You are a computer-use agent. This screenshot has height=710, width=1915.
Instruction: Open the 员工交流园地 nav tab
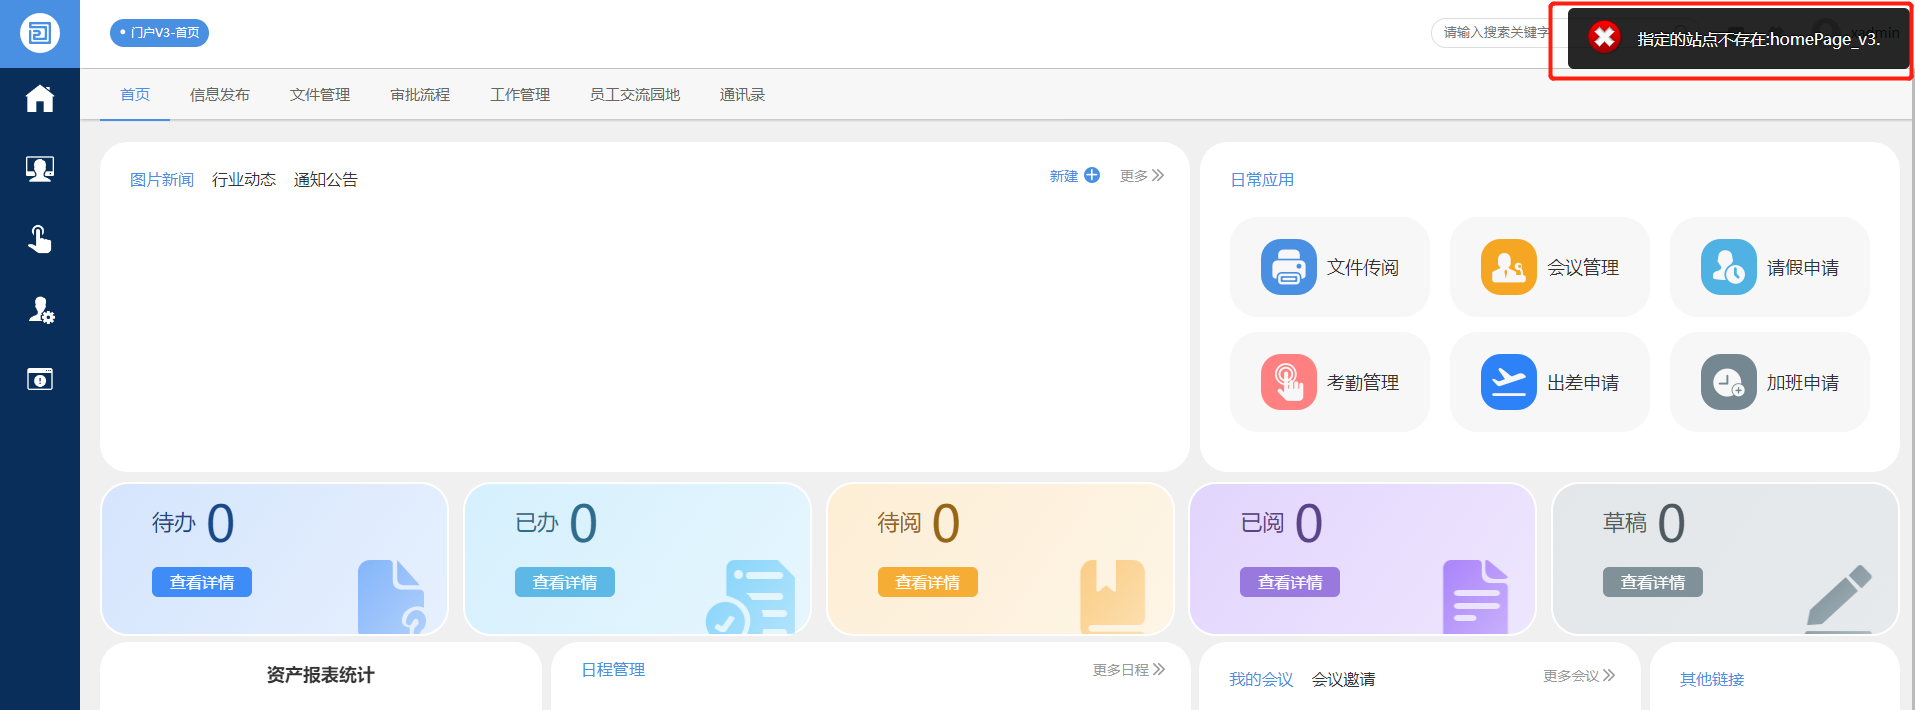pyautogui.click(x=635, y=94)
